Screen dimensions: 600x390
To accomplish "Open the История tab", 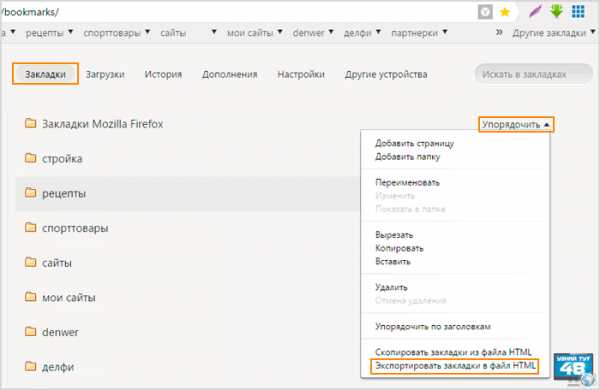I will 163,74.
